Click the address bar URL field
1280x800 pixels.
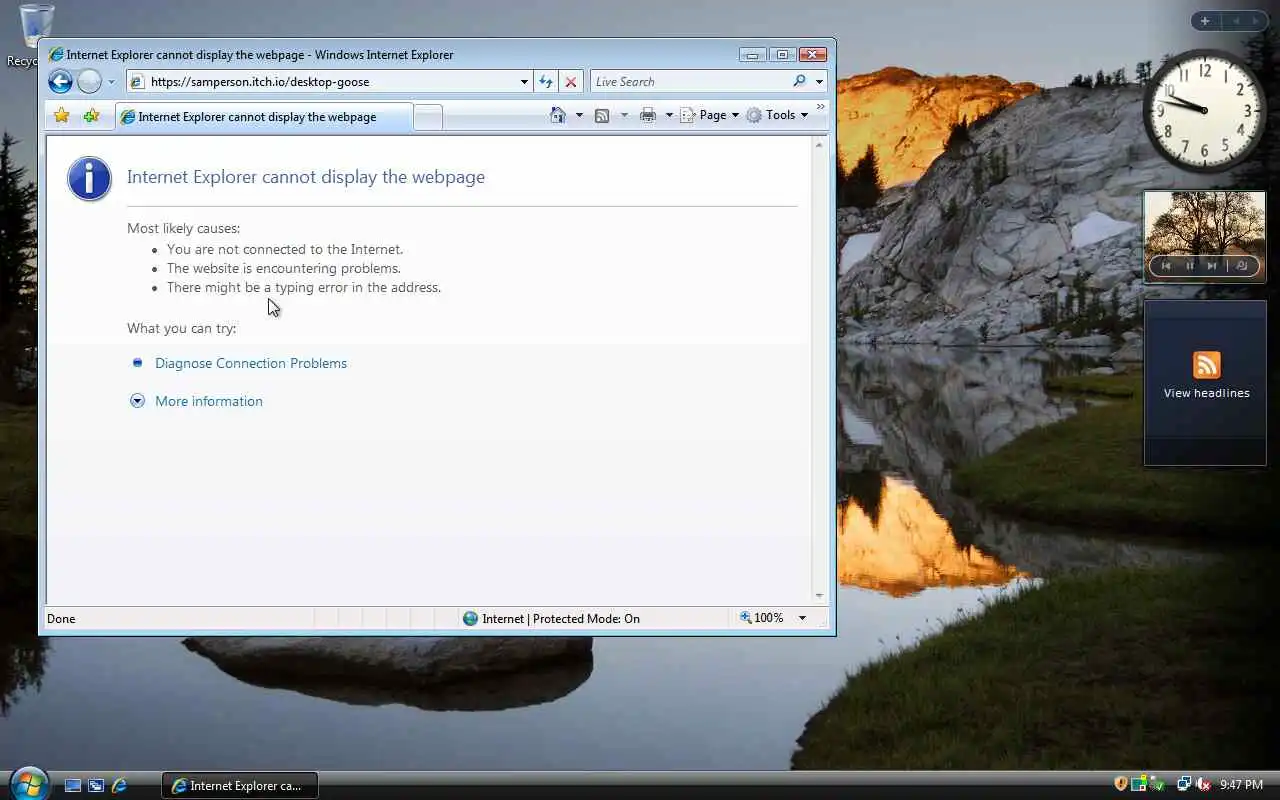(330, 82)
